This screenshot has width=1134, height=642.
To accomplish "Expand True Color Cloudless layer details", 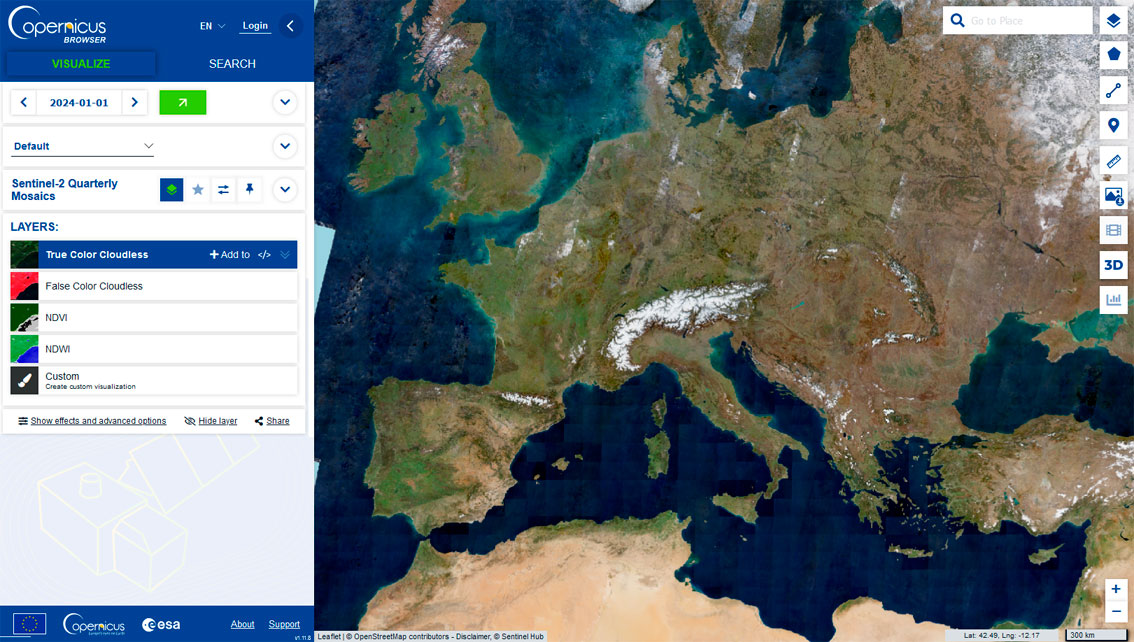I will click(285, 254).
